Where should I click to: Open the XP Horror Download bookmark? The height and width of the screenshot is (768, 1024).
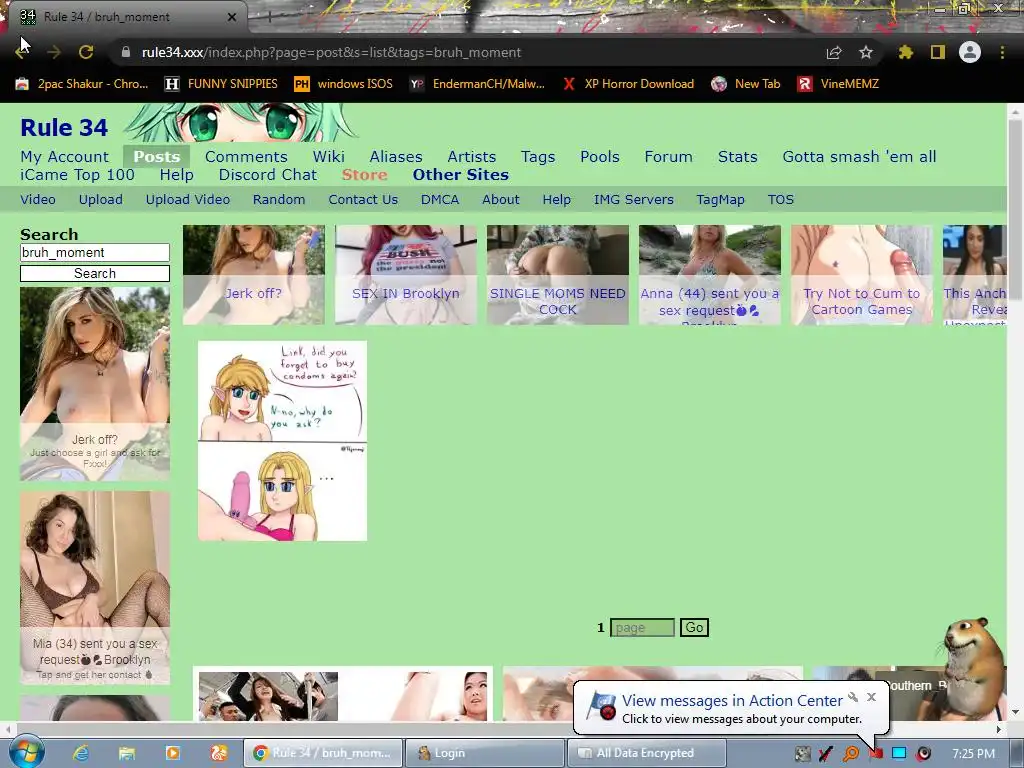click(628, 84)
